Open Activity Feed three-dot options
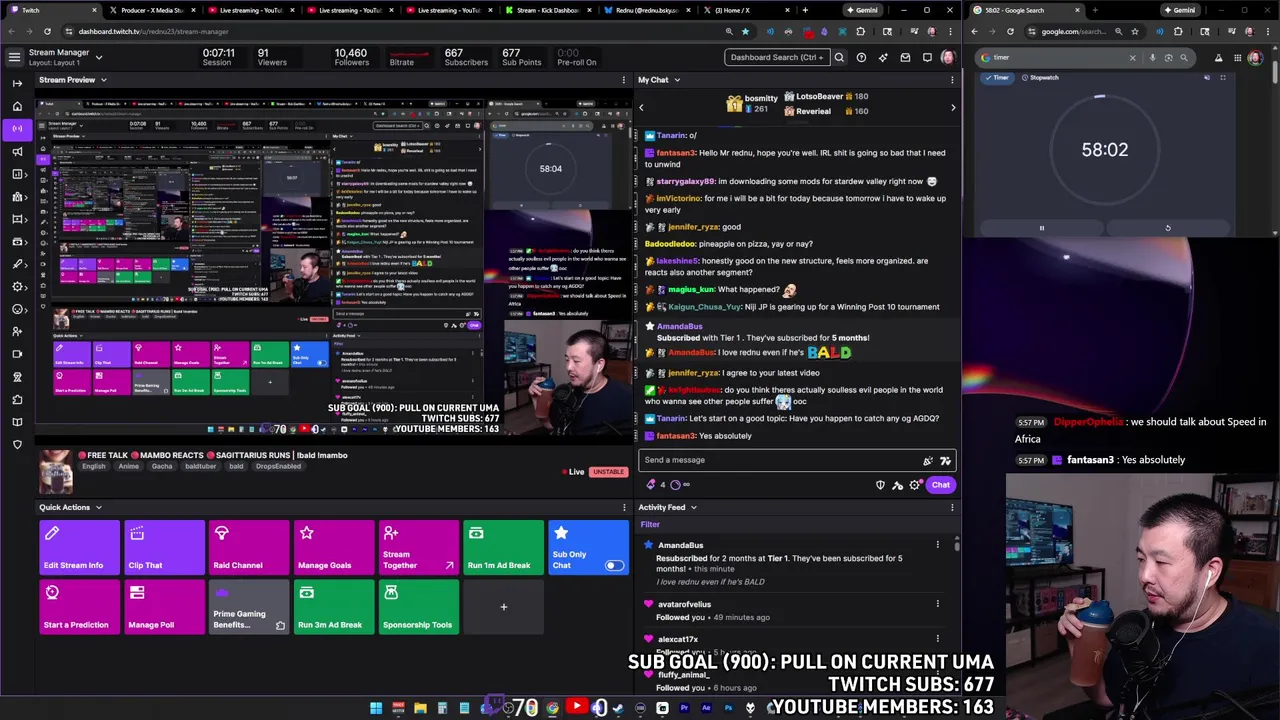This screenshot has width=1280, height=720. coord(952,507)
